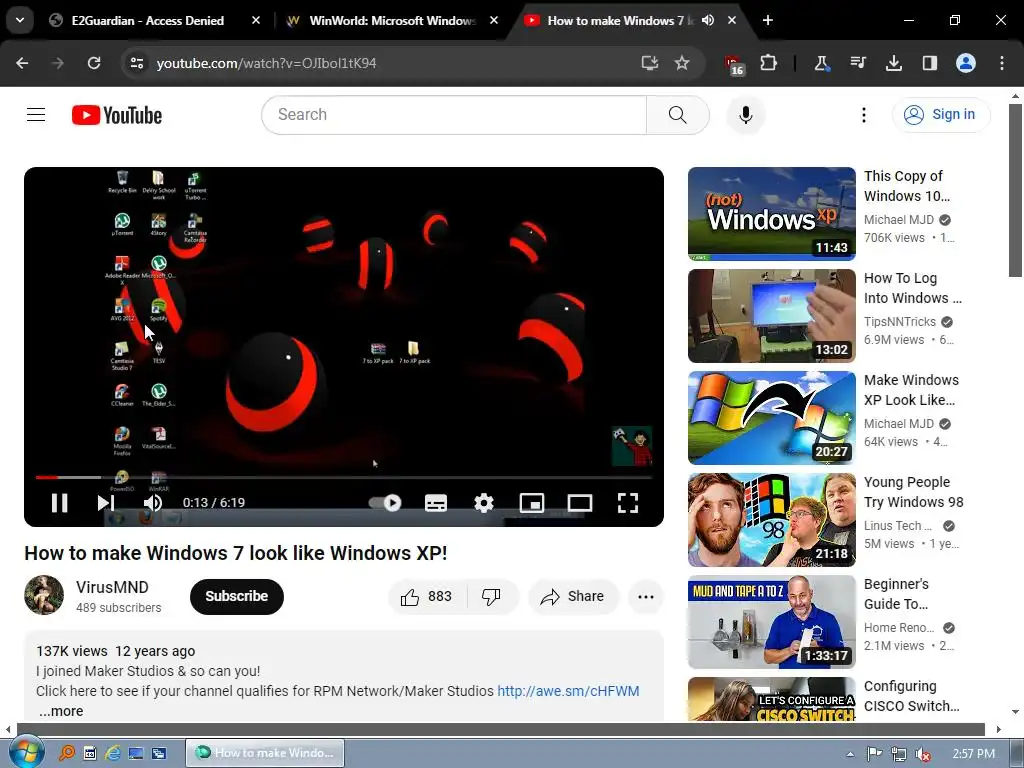The width and height of the screenshot is (1024, 768).
Task: Close the E2Guardian tab
Action: click(256, 20)
